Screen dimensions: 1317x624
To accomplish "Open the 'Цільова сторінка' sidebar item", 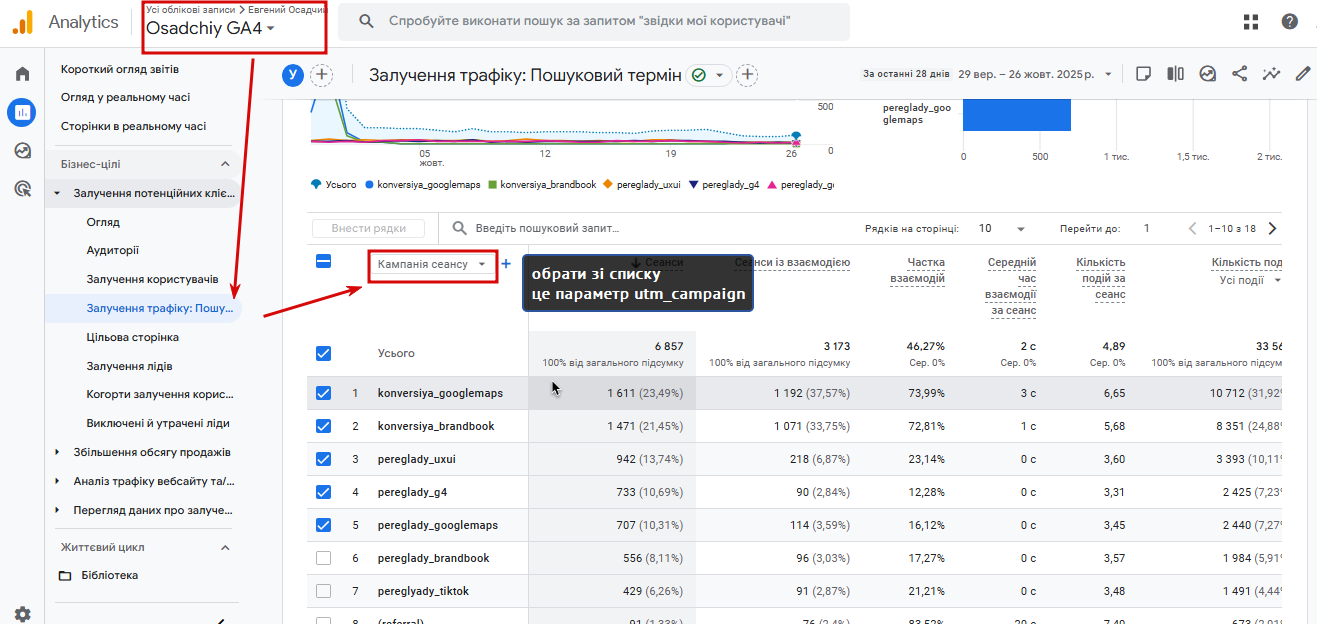I will (x=133, y=338).
